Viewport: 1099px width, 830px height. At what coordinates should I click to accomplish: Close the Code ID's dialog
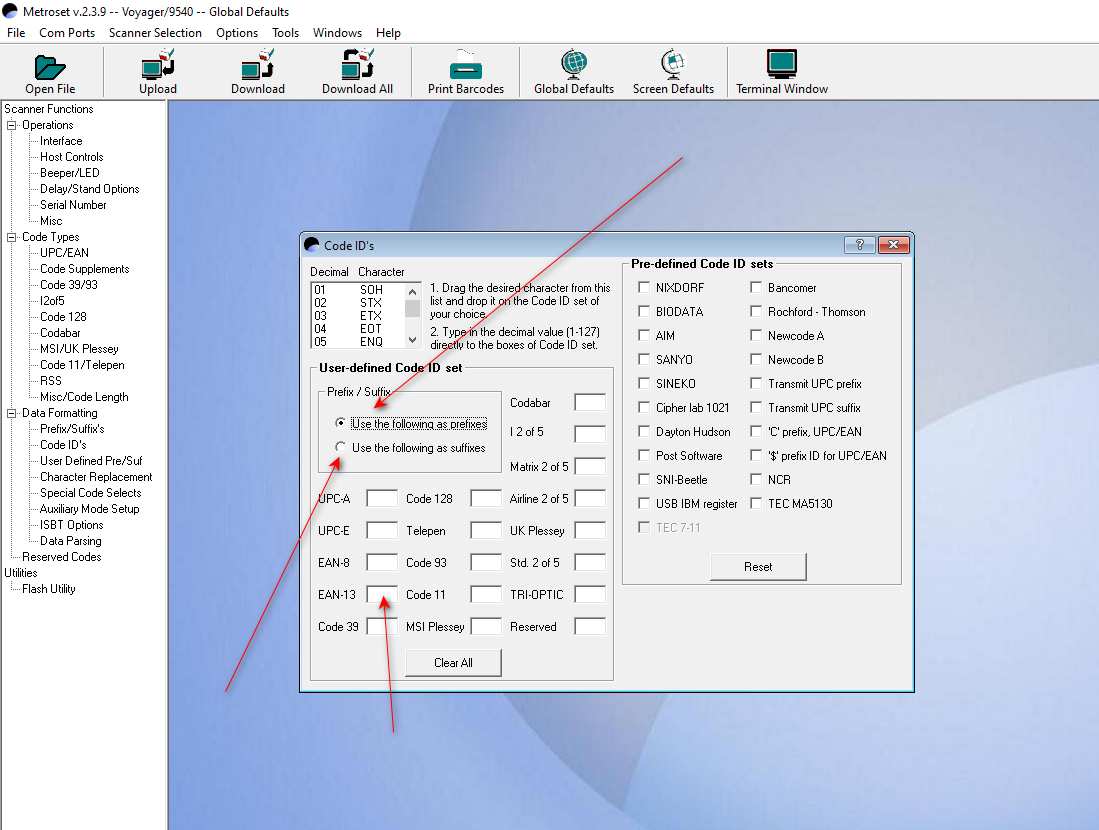[x=894, y=245]
